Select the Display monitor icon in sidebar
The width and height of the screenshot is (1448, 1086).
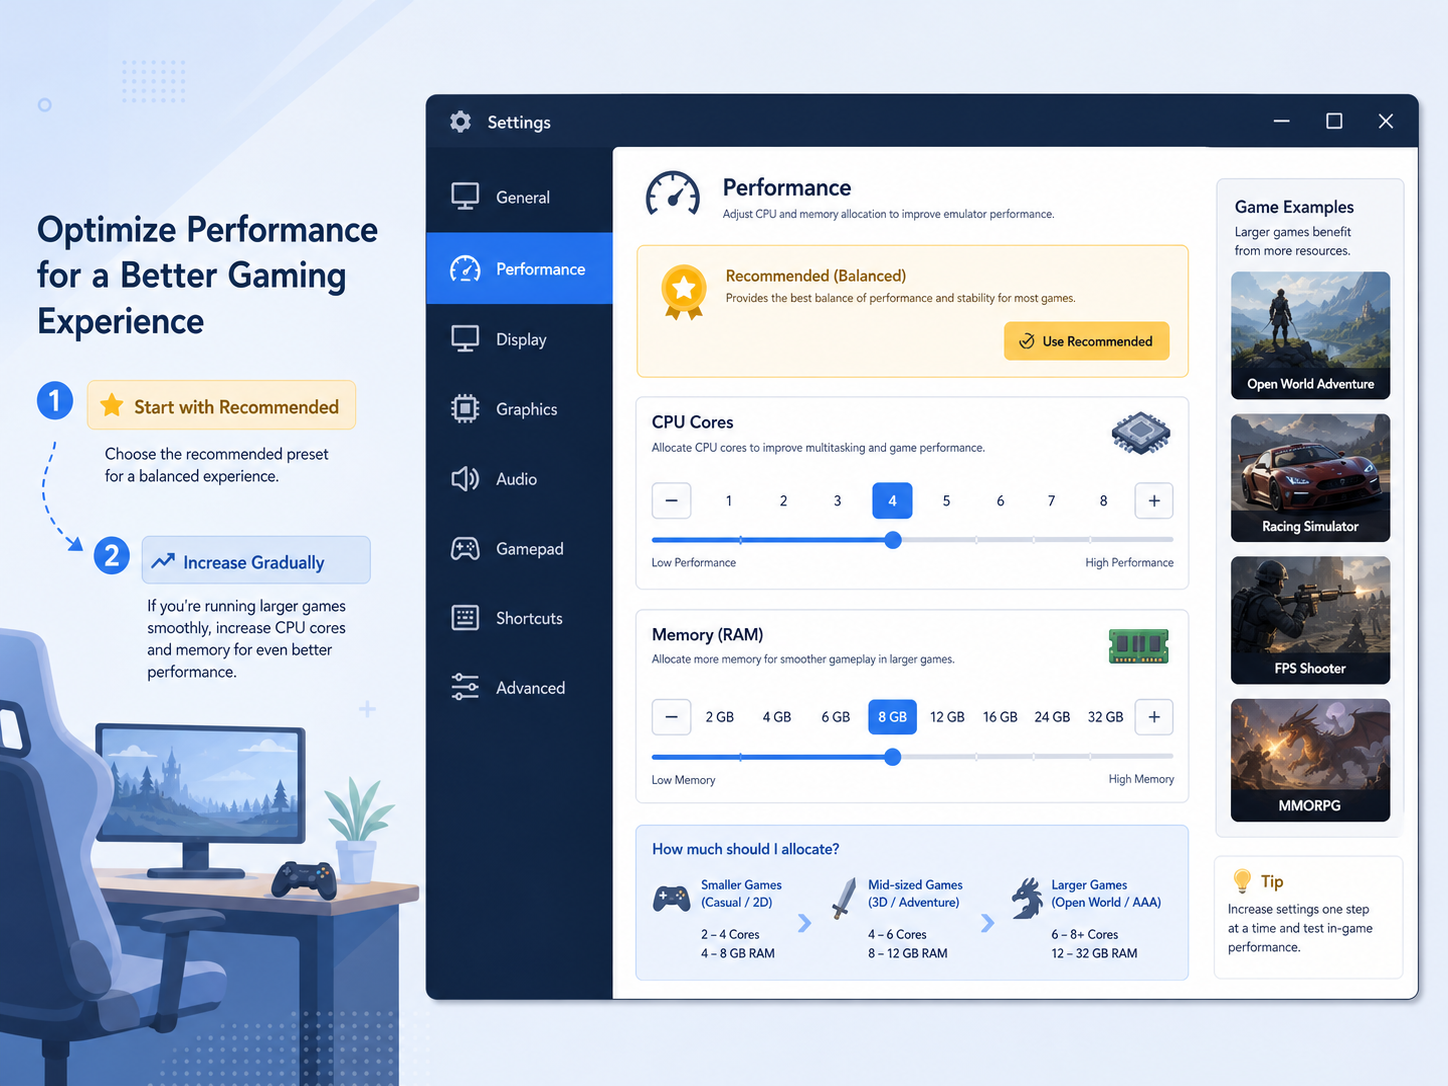pyautogui.click(x=465, y=339)
